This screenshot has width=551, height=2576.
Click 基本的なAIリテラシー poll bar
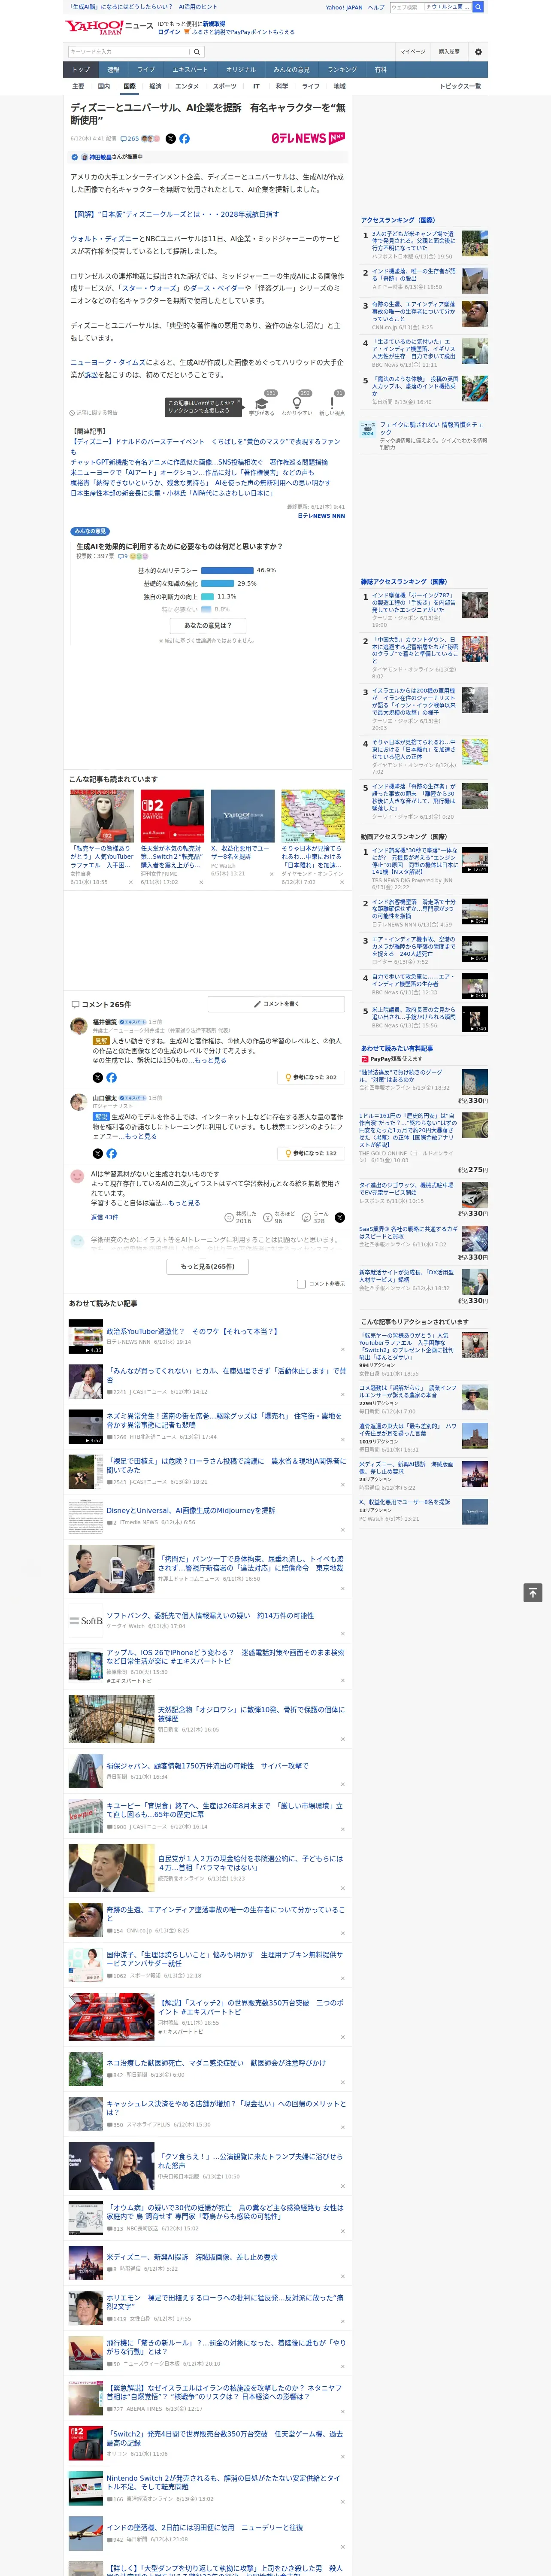tap(228, 570)
